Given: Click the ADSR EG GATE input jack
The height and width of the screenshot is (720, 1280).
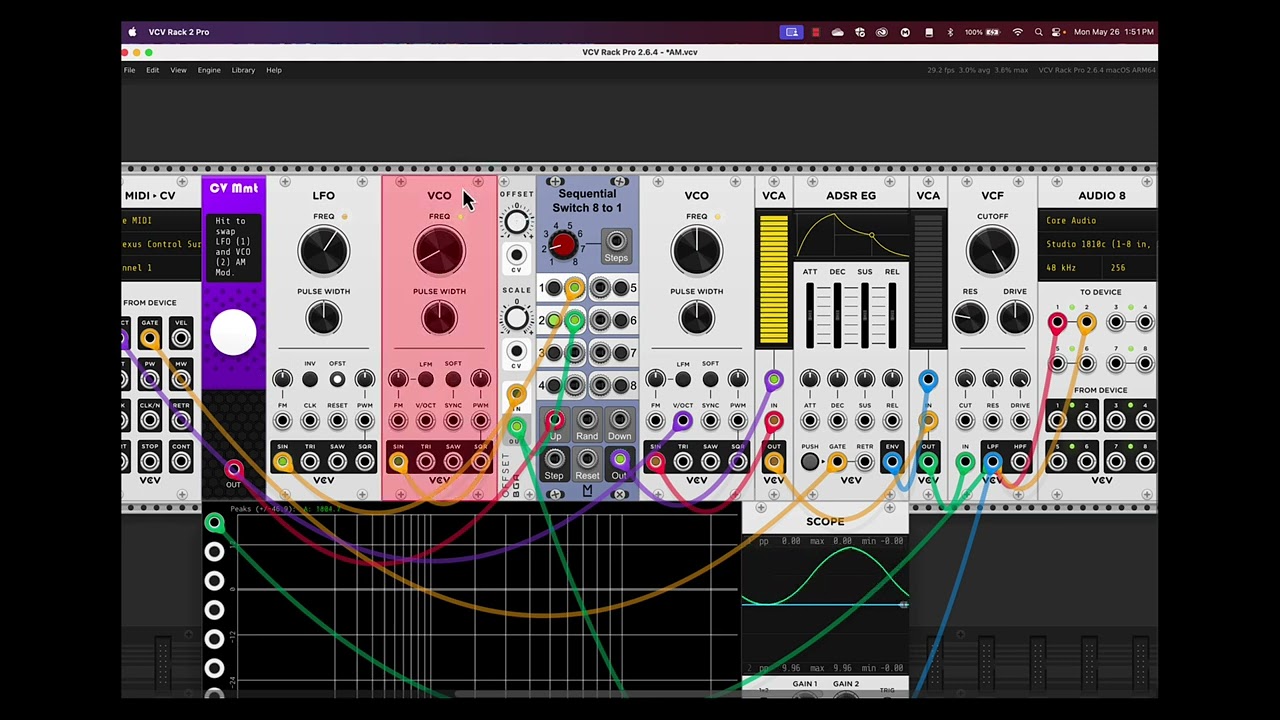Looking at the screenshot, I should 837,461.
